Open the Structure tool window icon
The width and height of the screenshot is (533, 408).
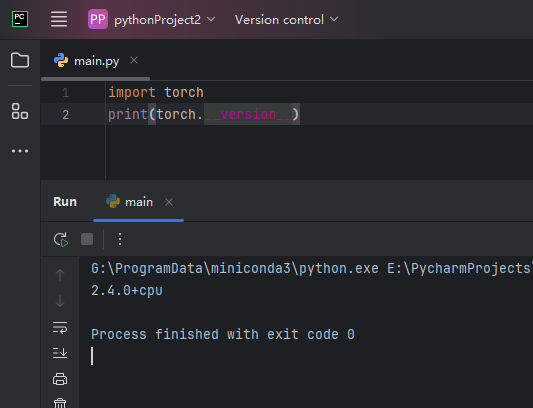pyautogui.click(x=20, y=111)
